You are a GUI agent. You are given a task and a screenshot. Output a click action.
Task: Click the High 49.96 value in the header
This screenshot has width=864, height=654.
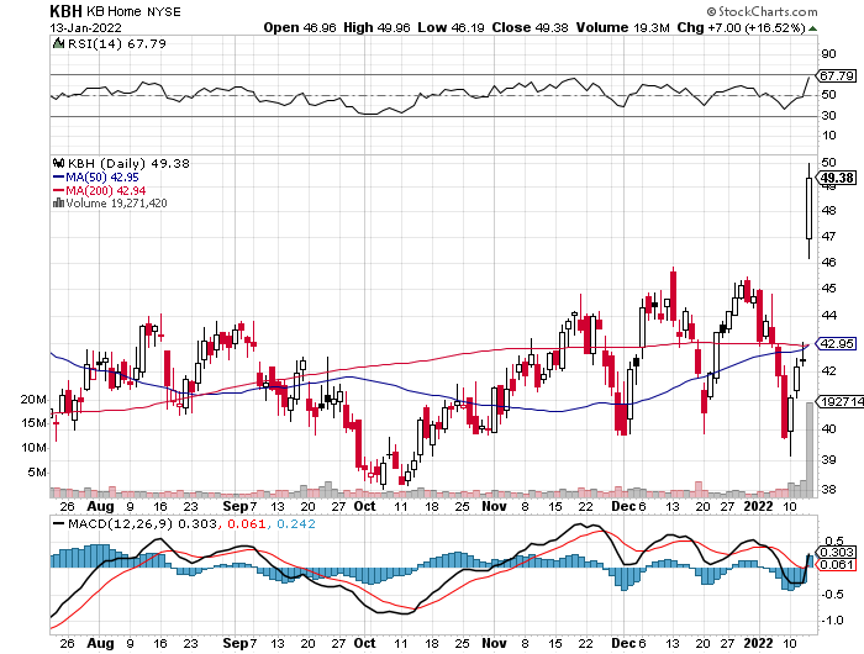(x=377, y=28)
